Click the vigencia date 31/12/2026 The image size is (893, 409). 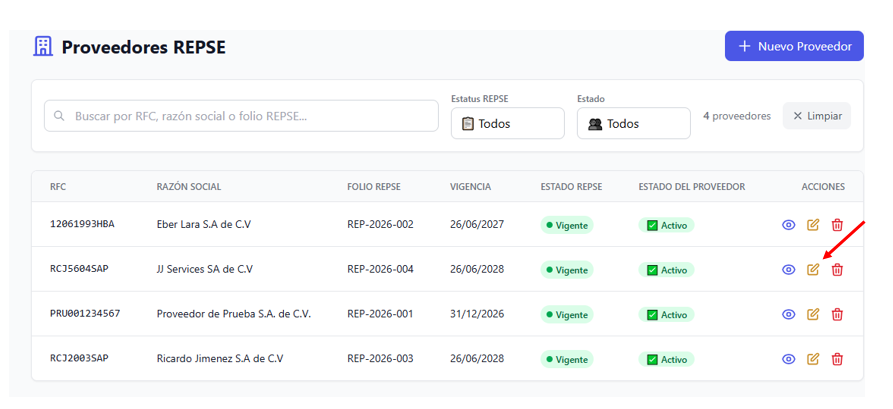(477, 314)
